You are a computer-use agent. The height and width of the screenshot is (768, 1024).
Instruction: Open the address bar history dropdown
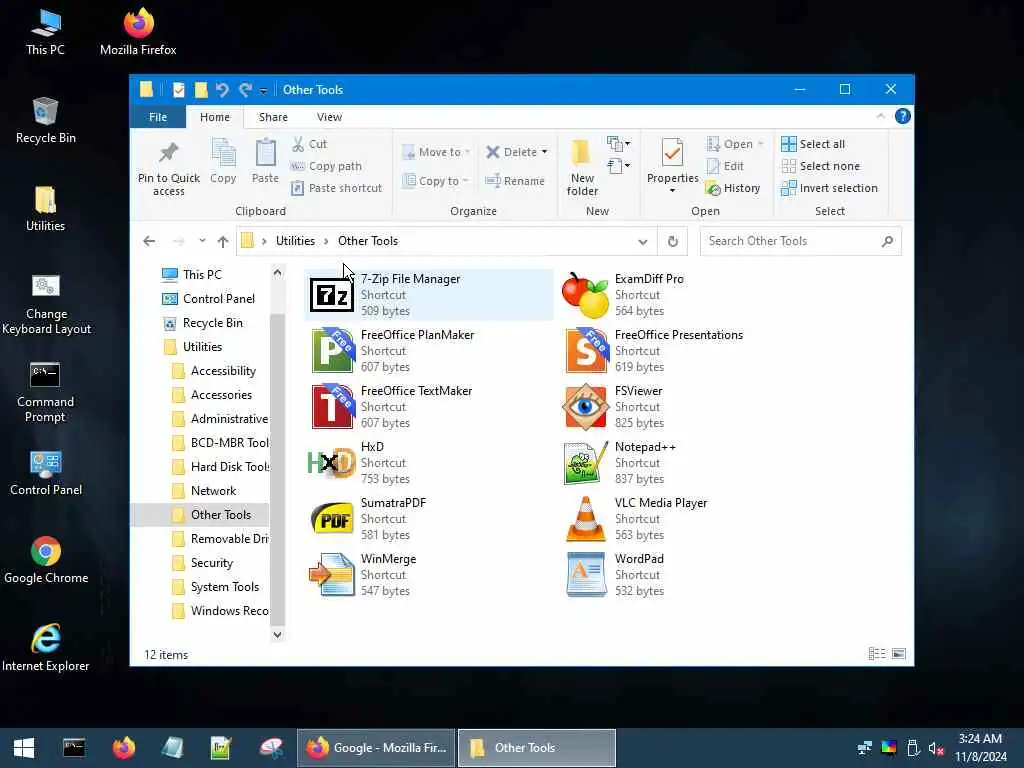pyautogui.click(x=643, y=242)
